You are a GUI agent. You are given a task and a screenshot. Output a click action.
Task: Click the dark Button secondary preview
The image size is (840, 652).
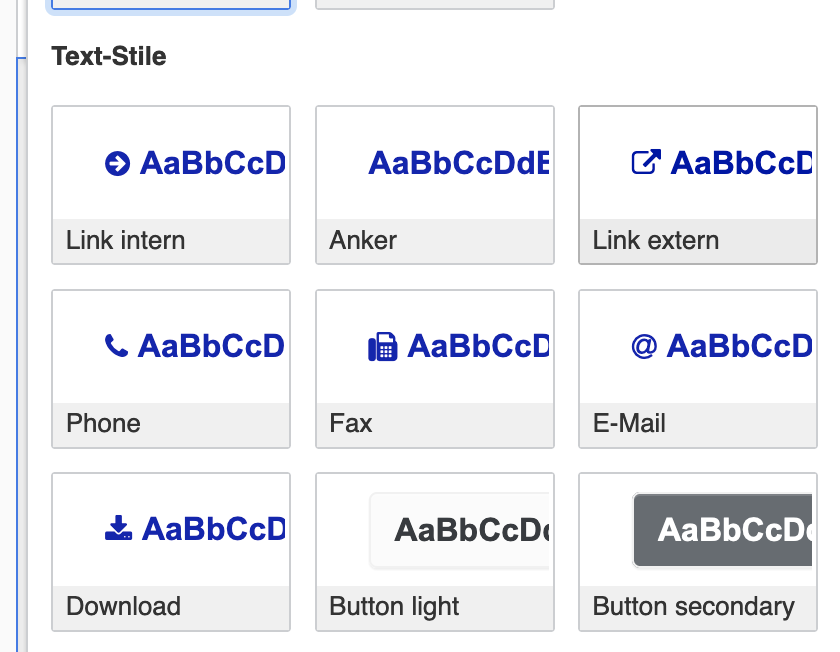(723, 530)
